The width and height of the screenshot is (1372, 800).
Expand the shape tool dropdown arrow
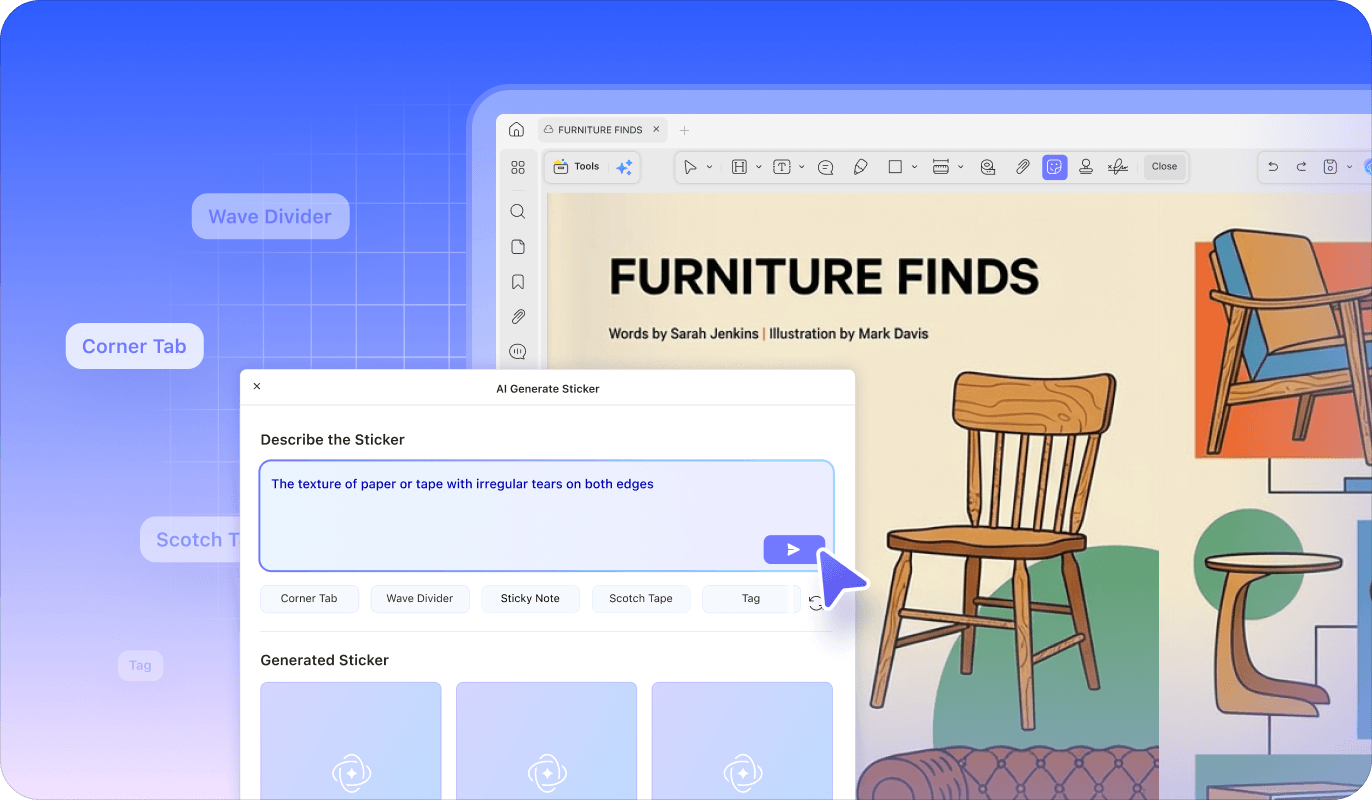coord(914,167)
